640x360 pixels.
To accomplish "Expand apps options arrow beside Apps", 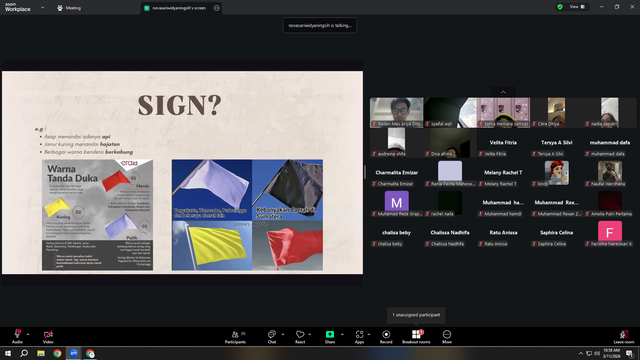I will point(369,334).
